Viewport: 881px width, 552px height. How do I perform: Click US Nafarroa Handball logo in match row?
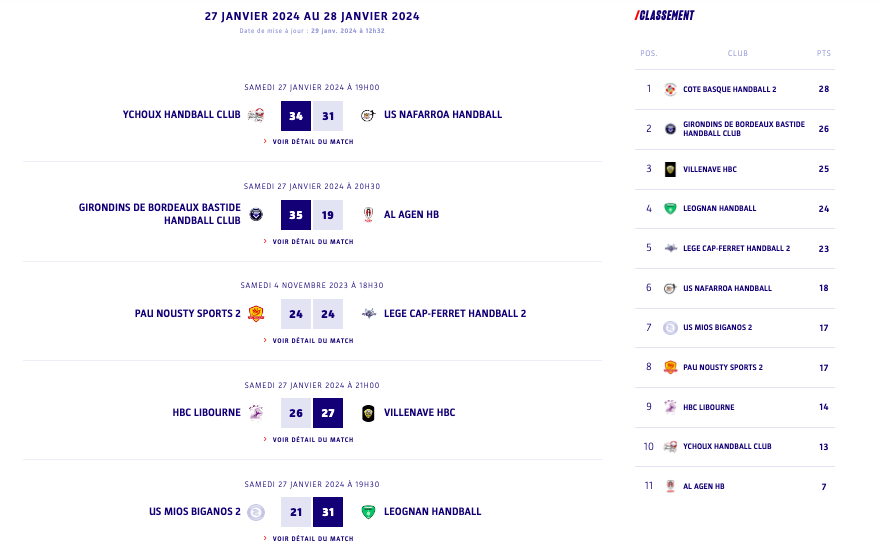tap(368, 115)
